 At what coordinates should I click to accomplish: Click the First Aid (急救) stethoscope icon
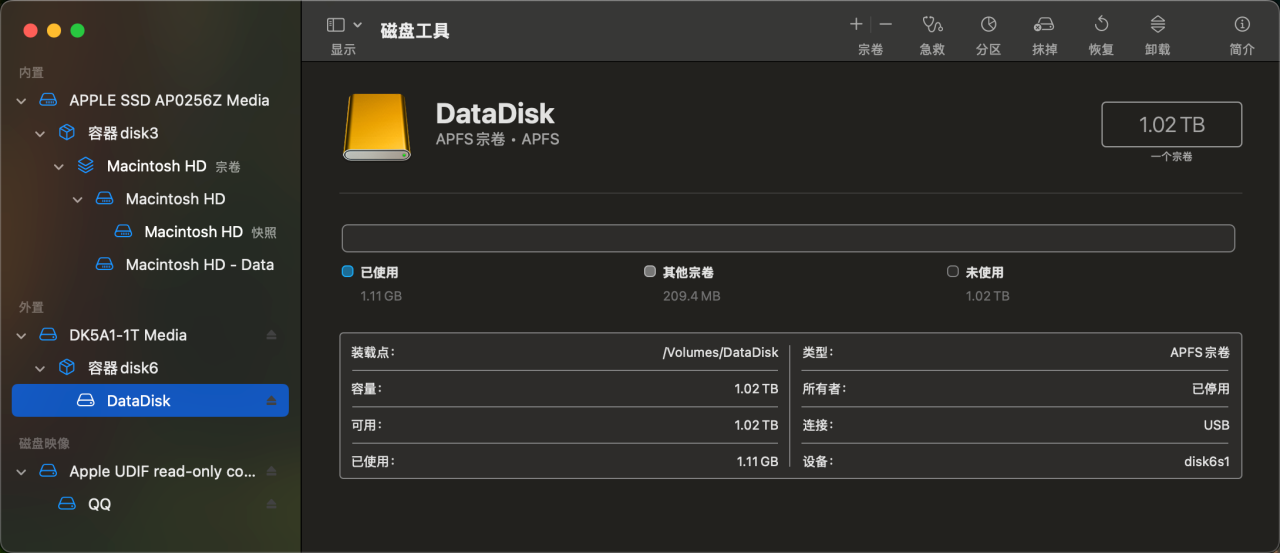932,25
